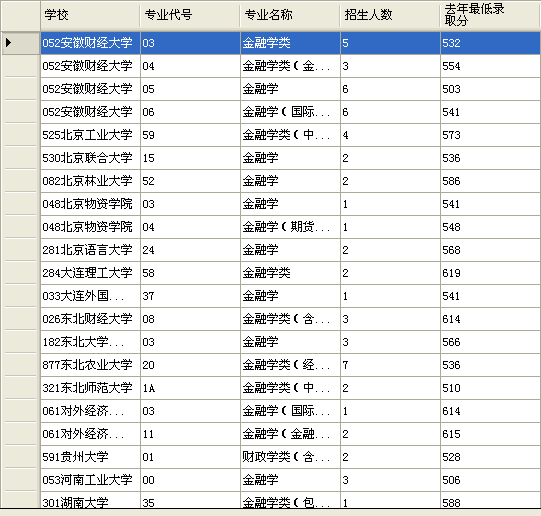Select the 财政学类 major name cell
541x516 pixels.
(x=290, y=457)
